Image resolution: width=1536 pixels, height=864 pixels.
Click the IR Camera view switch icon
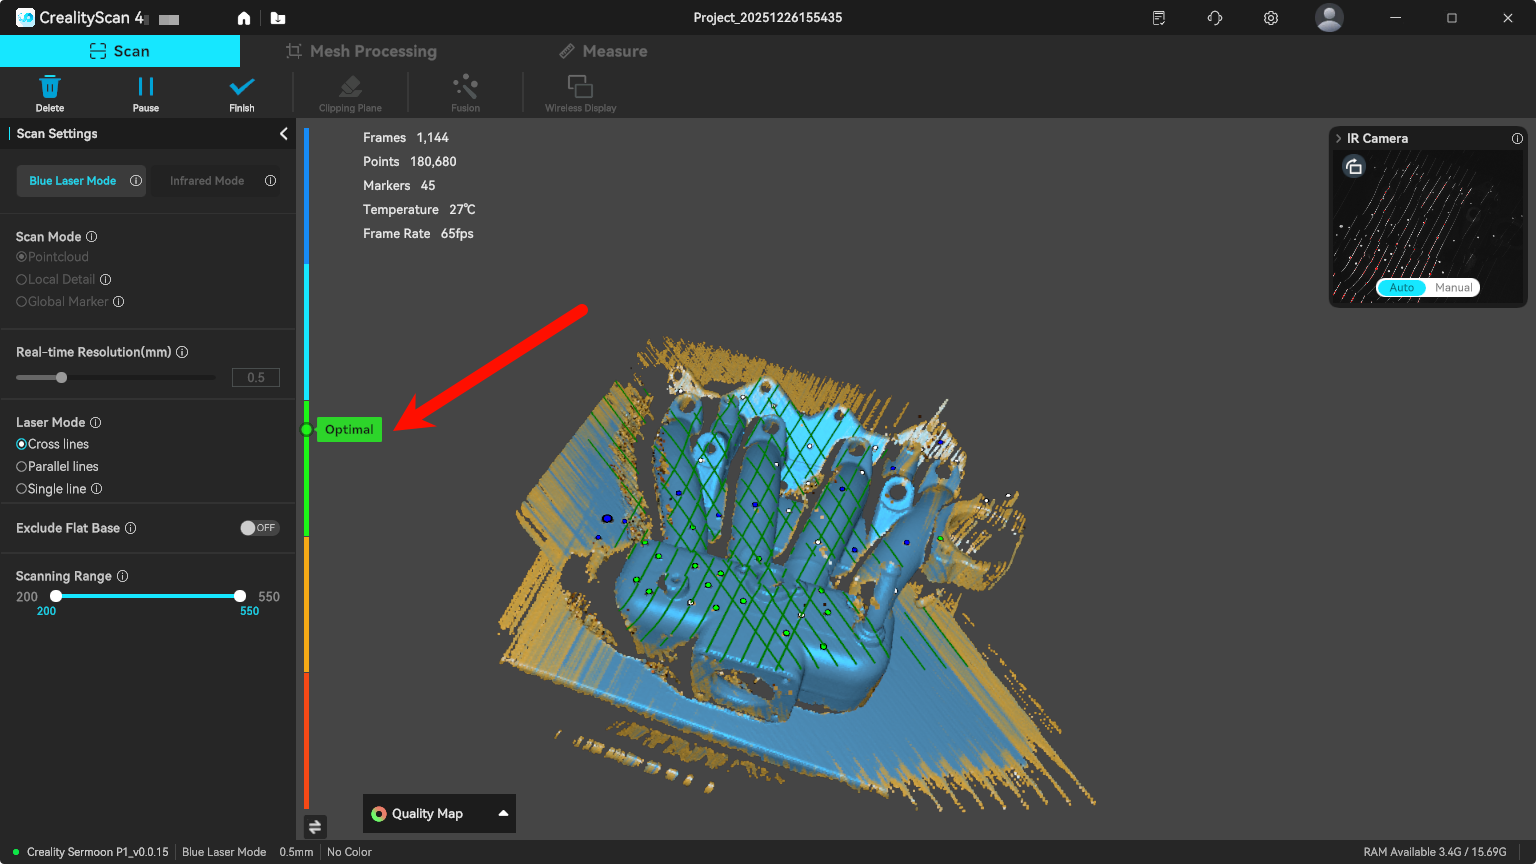click(1354, 167)
